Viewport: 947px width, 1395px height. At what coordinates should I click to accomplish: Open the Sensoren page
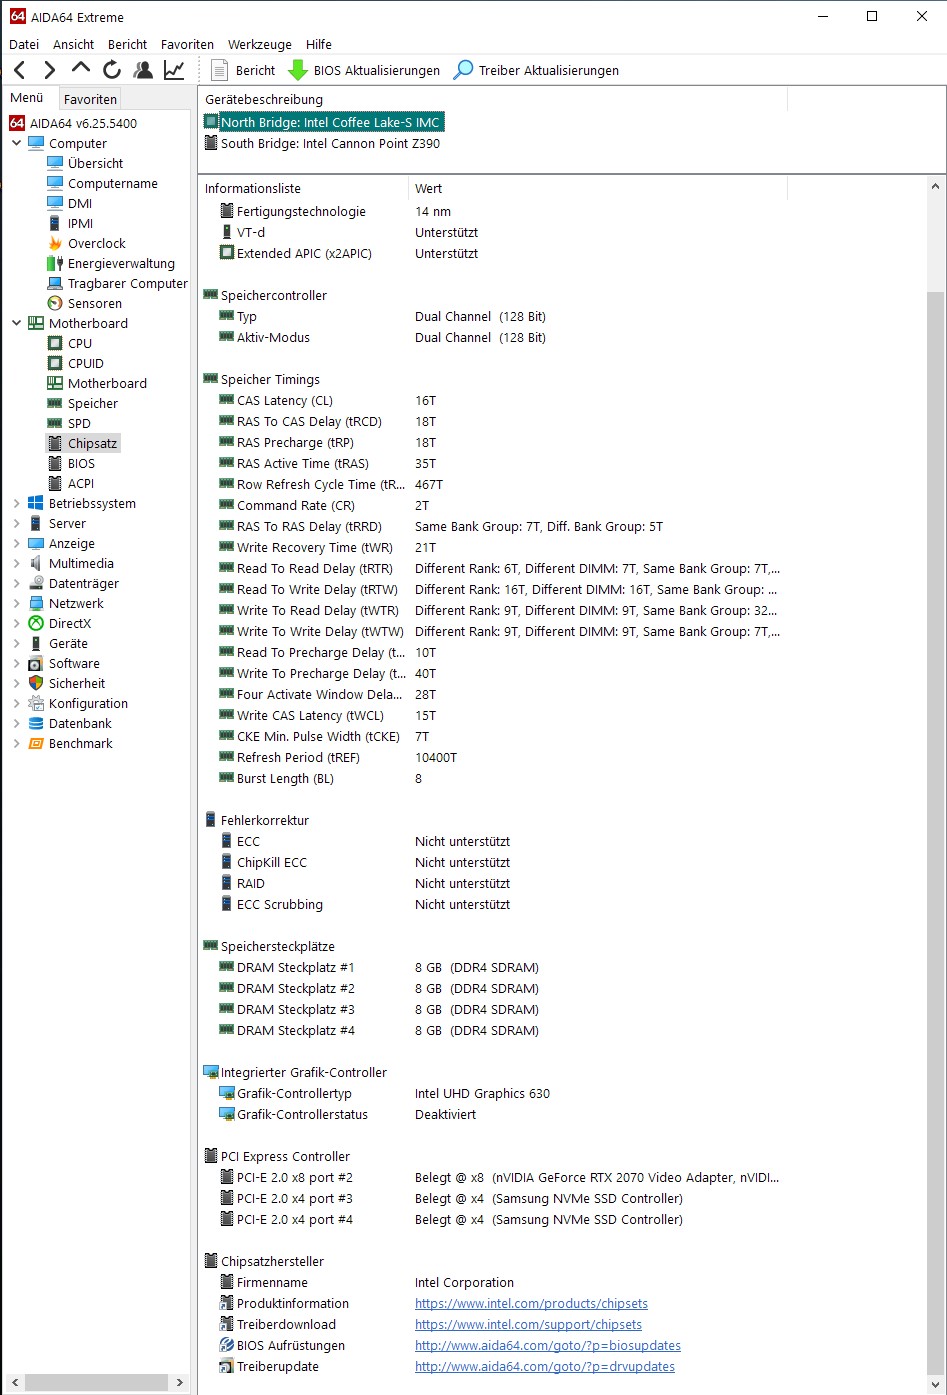click(94, 303)
